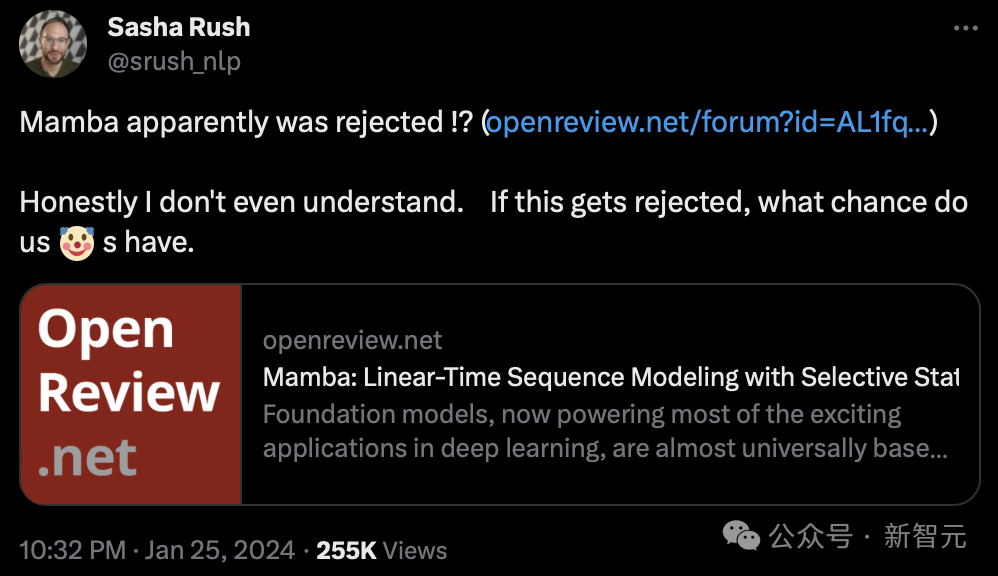This screenshot has height=576, width=998.
Task: Click the clown face emoji
Action: pyautogui.click(x=77, y=242)
